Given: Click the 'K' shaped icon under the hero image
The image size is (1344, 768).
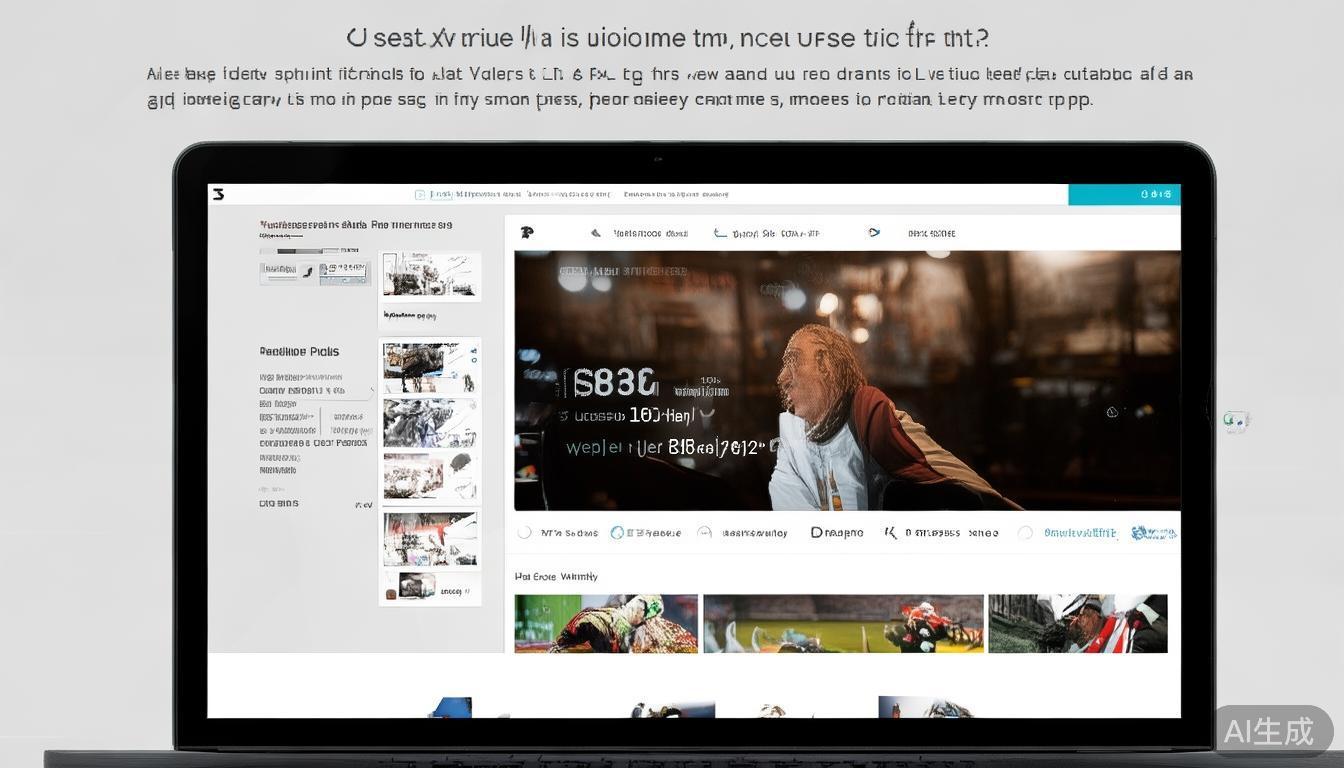Looking at the screenshot, I should click(x=890, y=533).
